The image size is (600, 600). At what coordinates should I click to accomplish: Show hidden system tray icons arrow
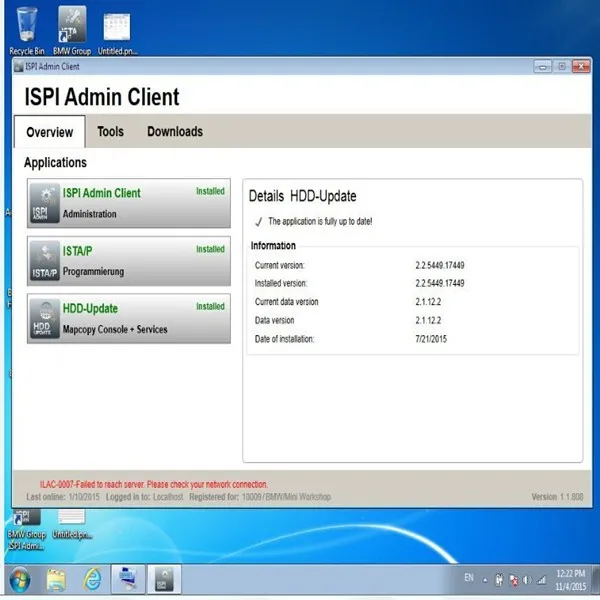pyautogui.click(x=485, y=580)
